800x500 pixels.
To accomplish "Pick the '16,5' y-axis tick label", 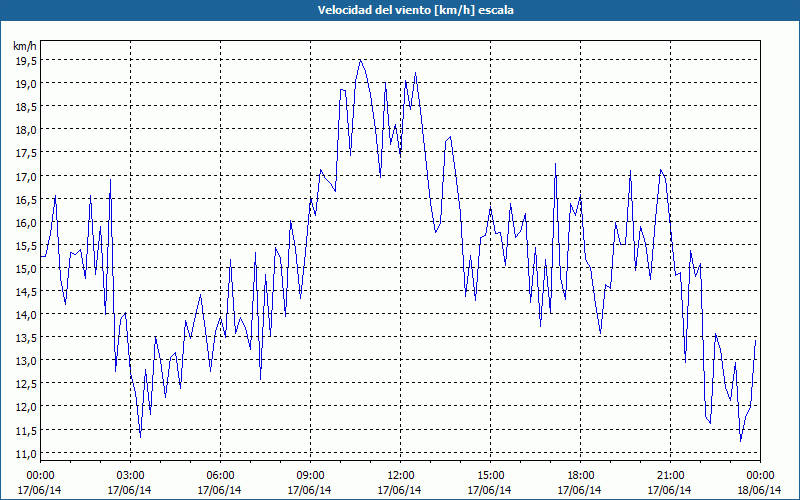I will tap(26, 199).
